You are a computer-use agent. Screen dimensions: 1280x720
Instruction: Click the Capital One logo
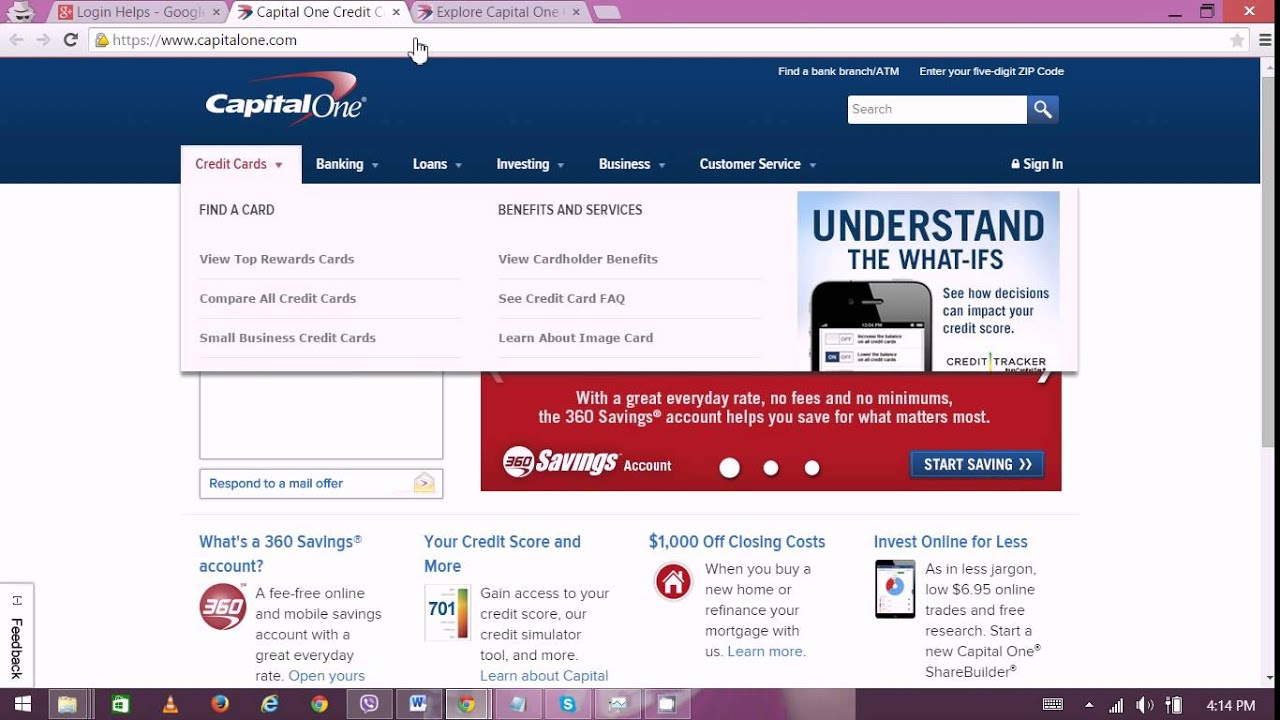click(x=286, y=98)
